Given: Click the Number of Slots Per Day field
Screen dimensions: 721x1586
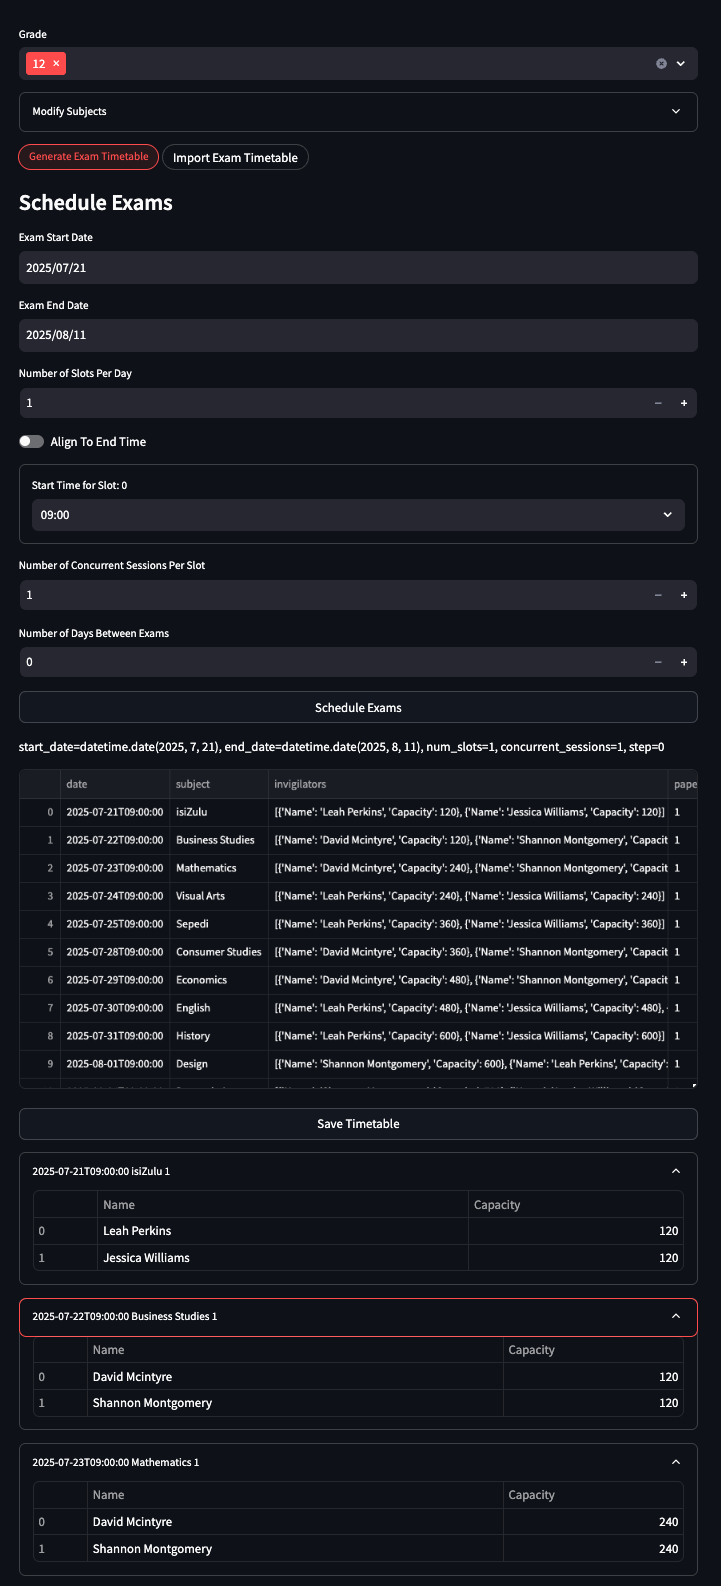Looking at the screenshot, I should tap(332, 403).
